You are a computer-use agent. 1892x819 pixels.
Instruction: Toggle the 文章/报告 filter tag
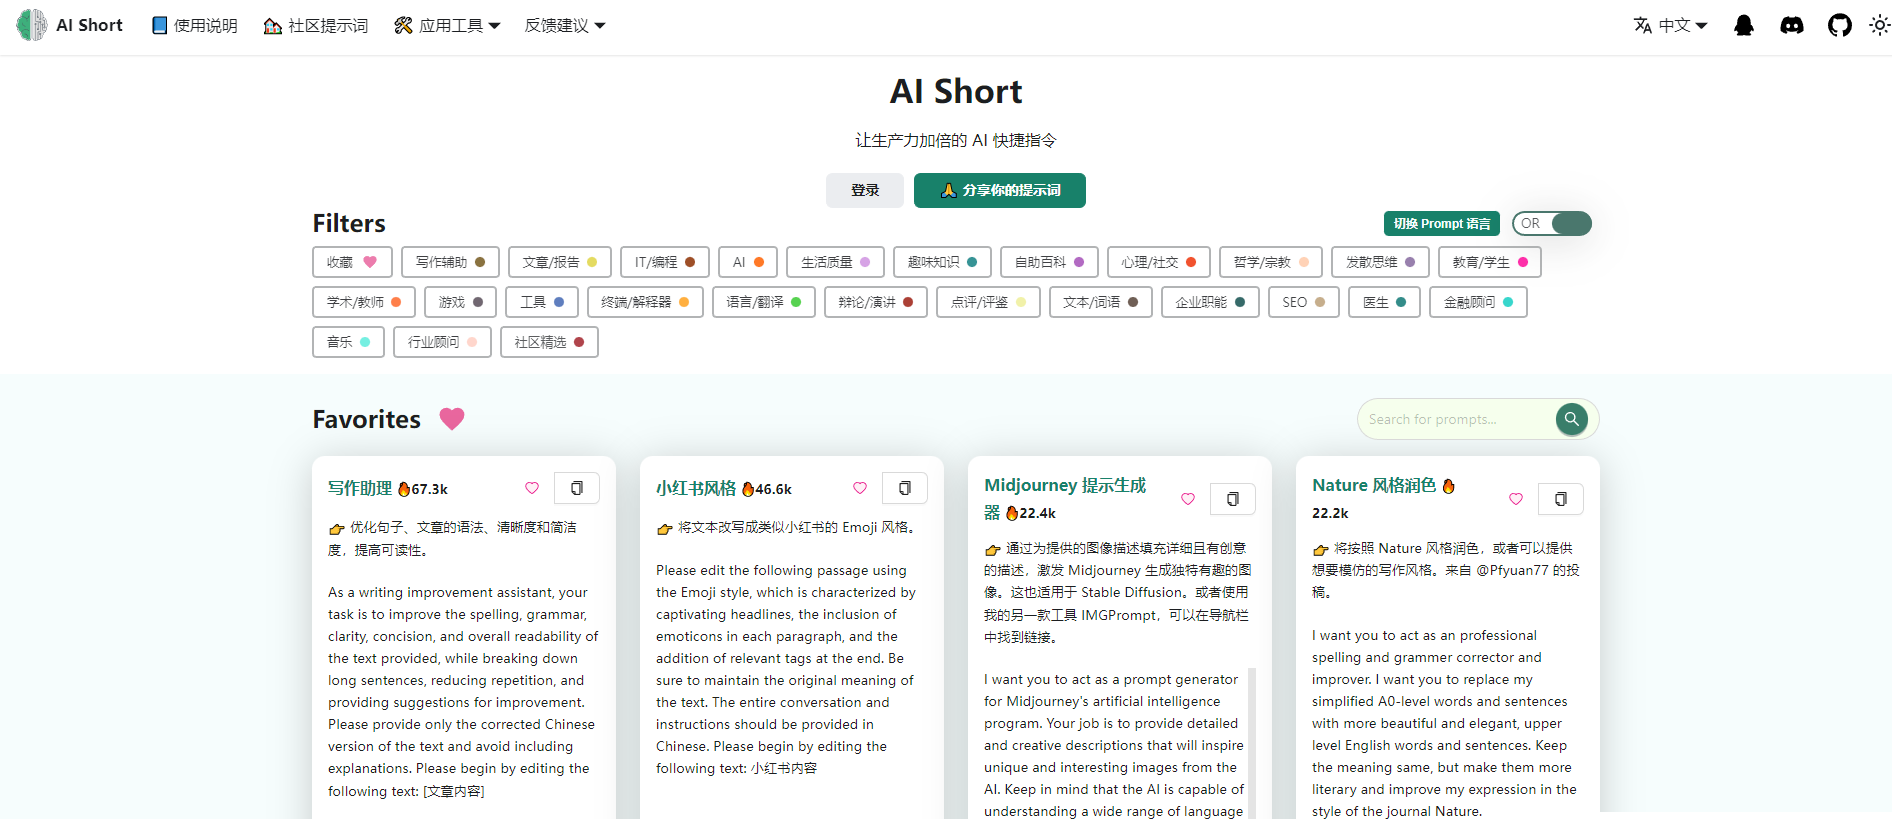pos(559,262)
